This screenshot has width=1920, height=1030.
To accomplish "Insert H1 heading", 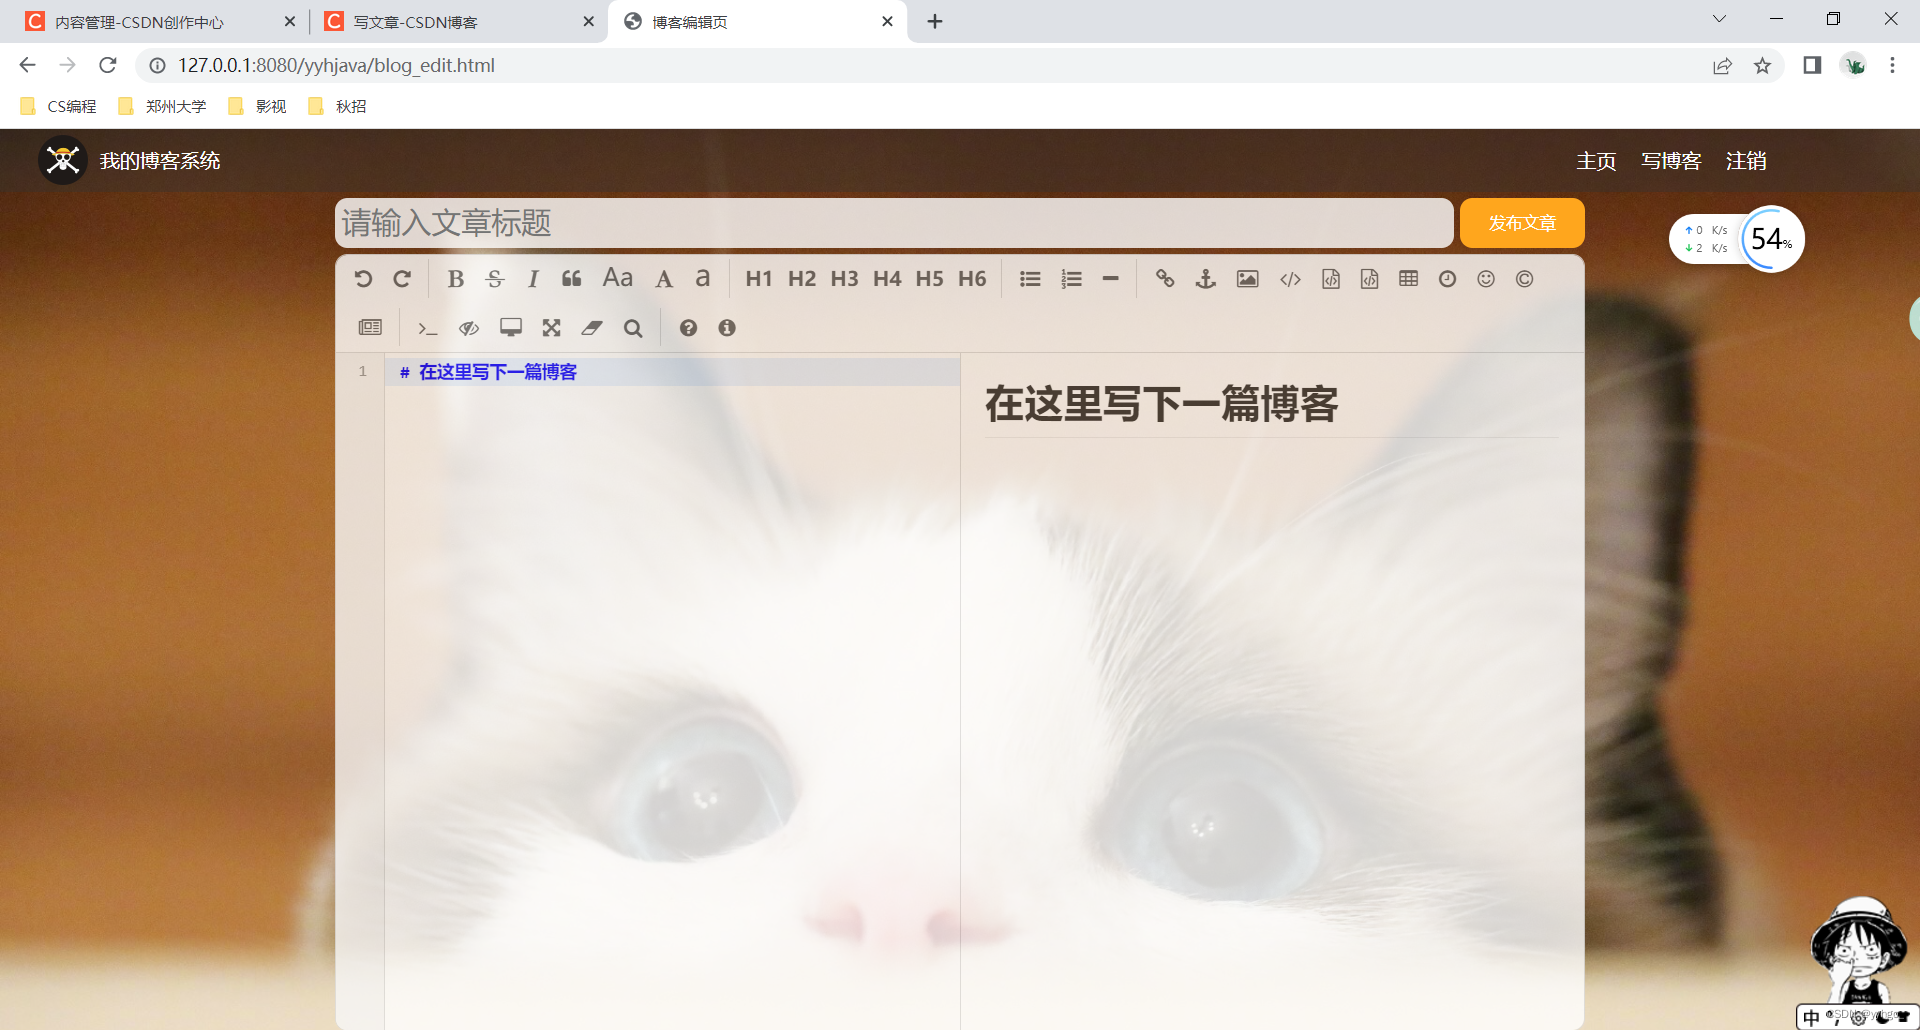I will click(x=759, y=279).
